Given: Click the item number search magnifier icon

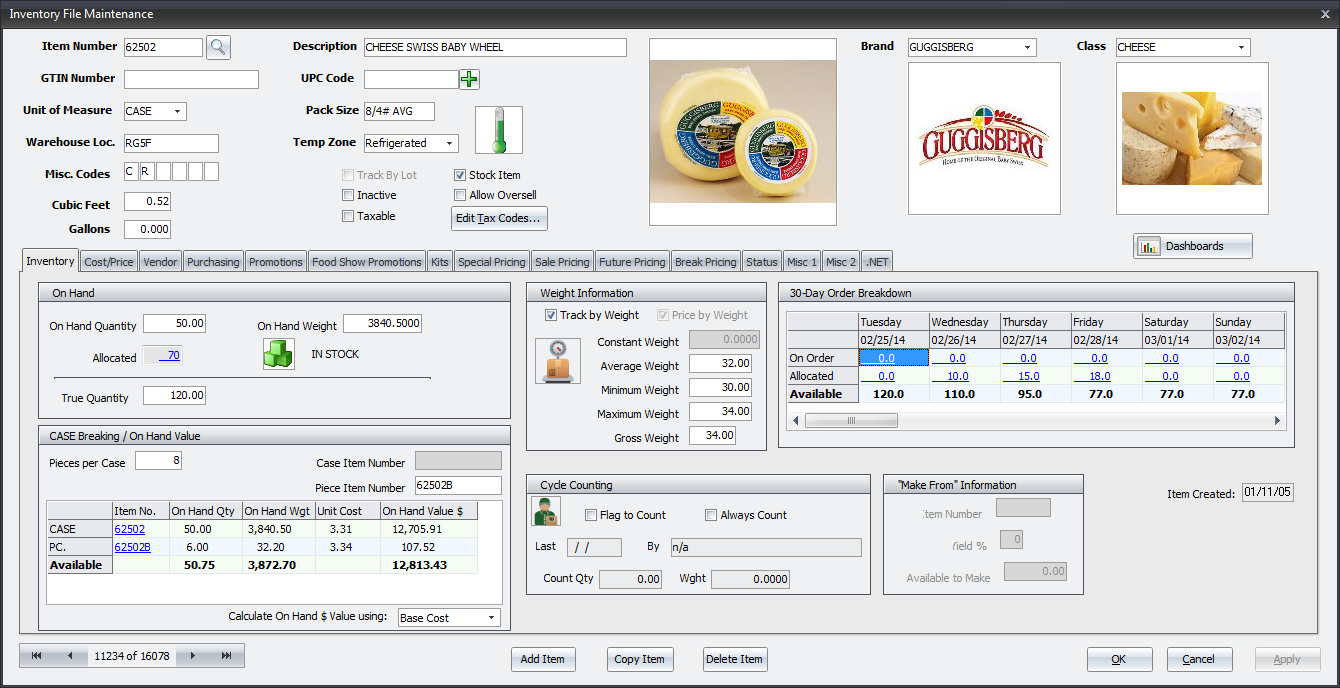Looking at the screenshot, I should [x=218, y=47].
